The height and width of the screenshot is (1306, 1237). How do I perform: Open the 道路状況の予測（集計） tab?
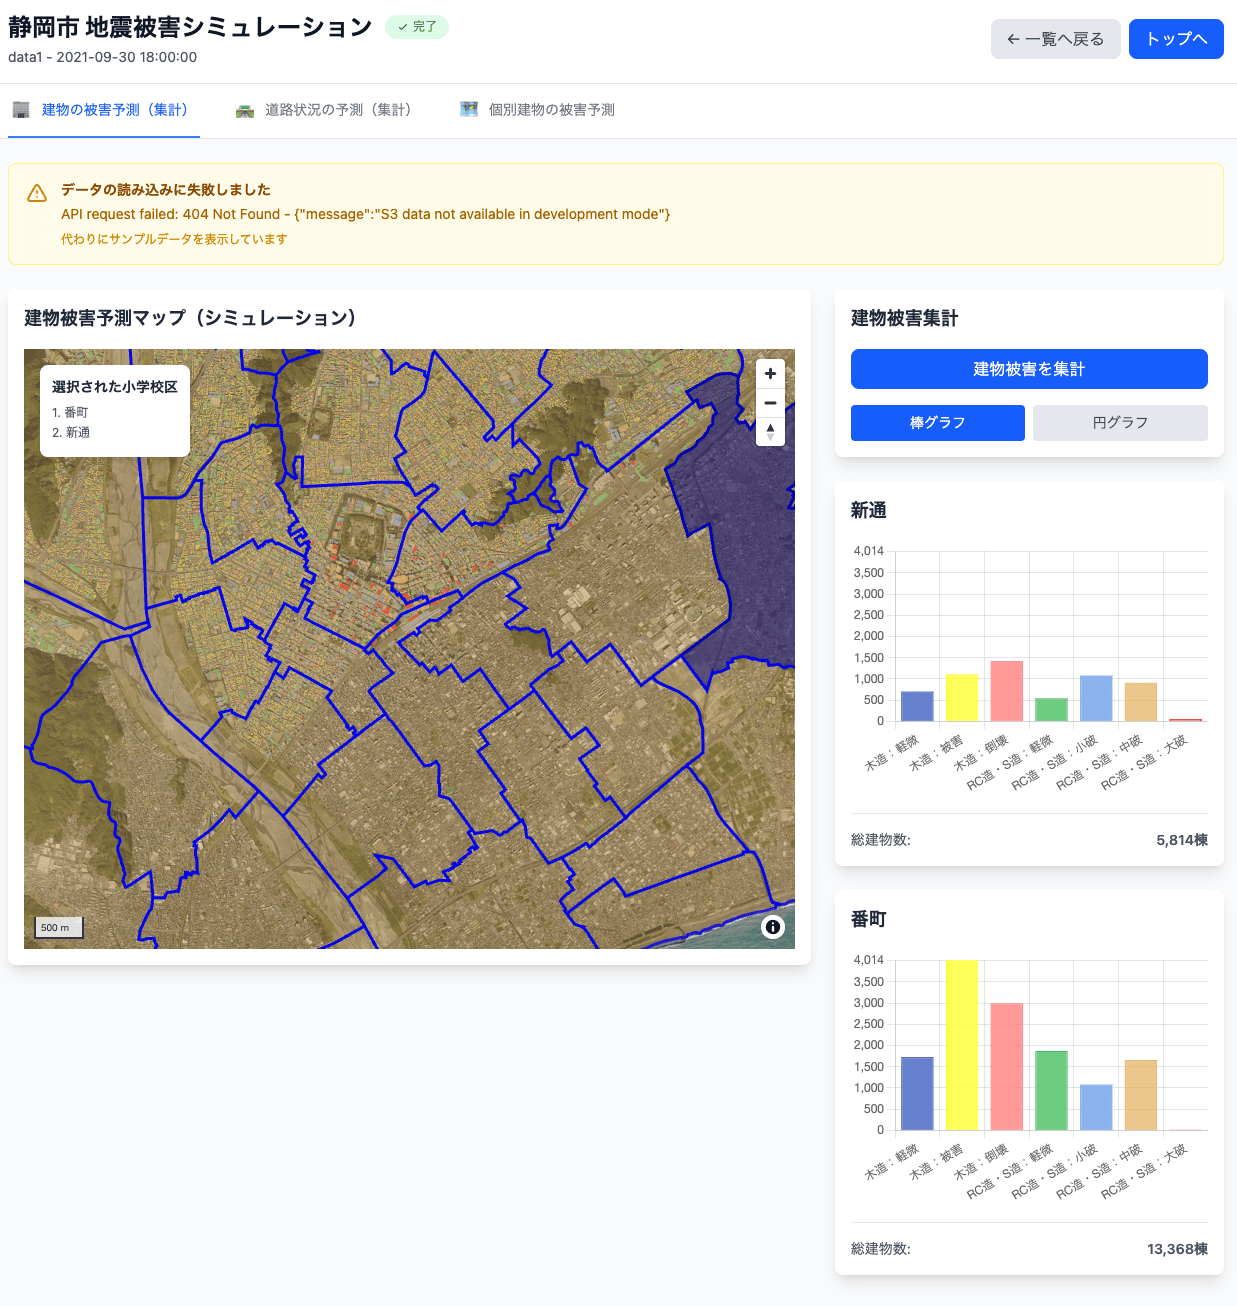coord(338,110)
